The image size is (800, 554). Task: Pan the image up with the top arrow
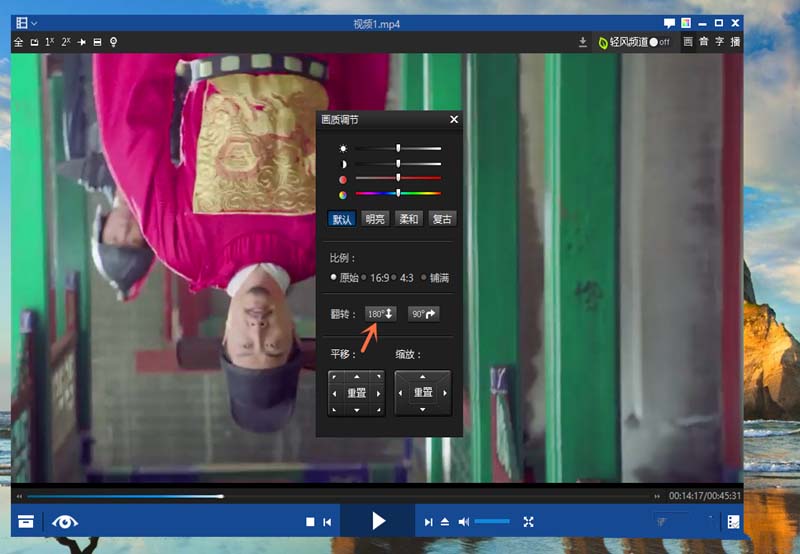click(357, 376)
